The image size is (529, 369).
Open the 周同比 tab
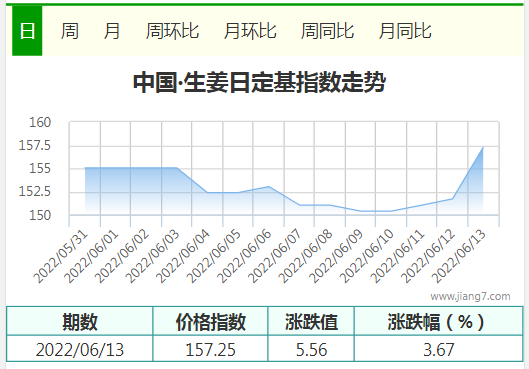327,31
